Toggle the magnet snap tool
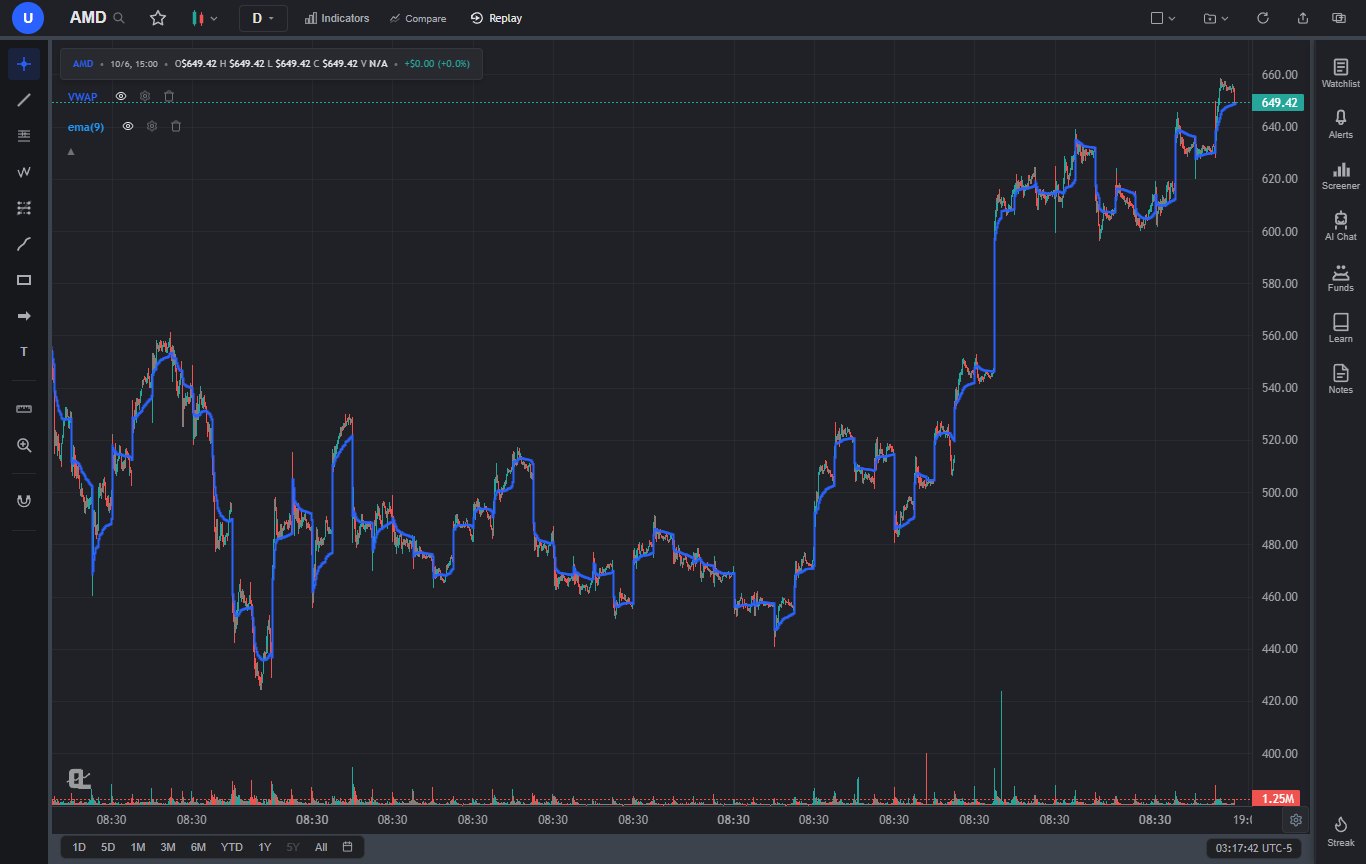 point(24,501)
